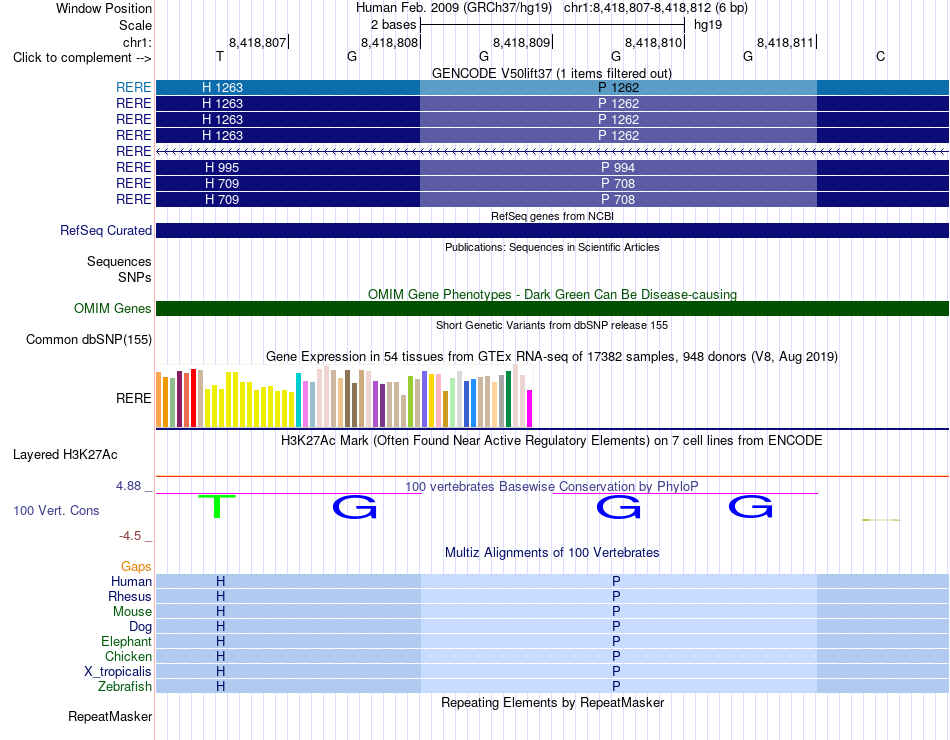The image size is (950, 740).
Task: Click the Zebrafish species label
Action: click(x=124, y=687)
